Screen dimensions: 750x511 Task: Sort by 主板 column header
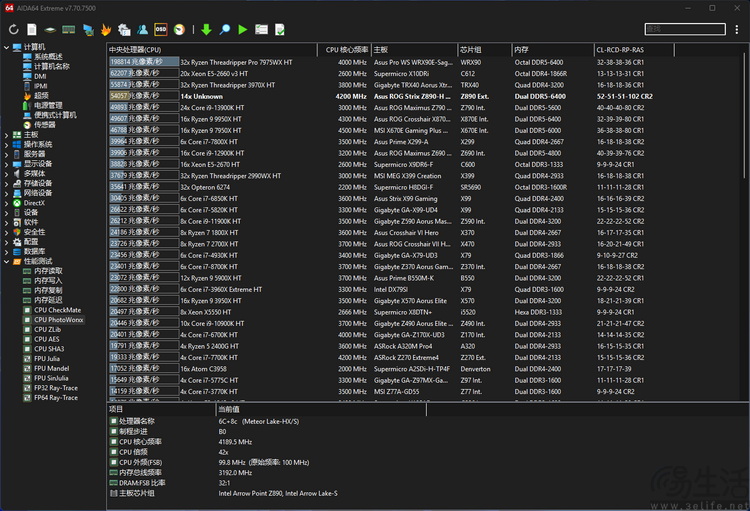tap(414, 50)
